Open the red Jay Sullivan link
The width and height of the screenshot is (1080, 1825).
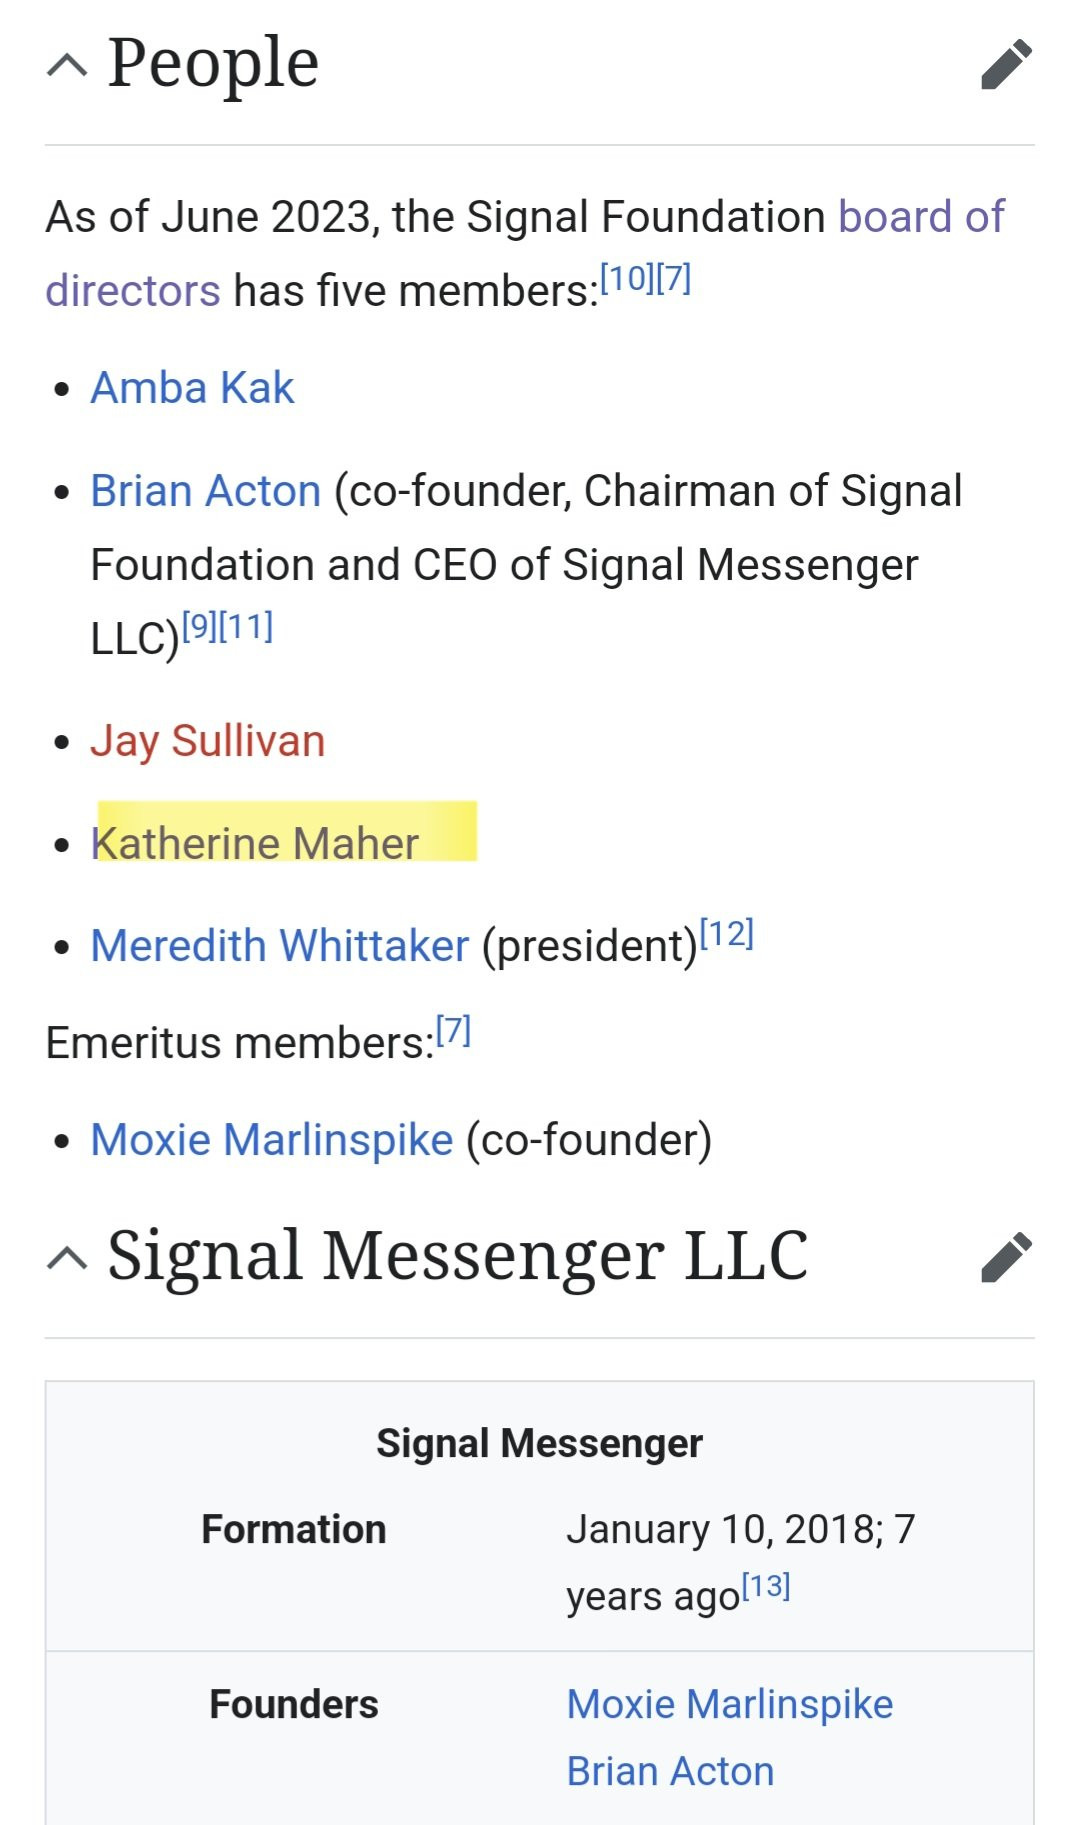coord(207,741)
